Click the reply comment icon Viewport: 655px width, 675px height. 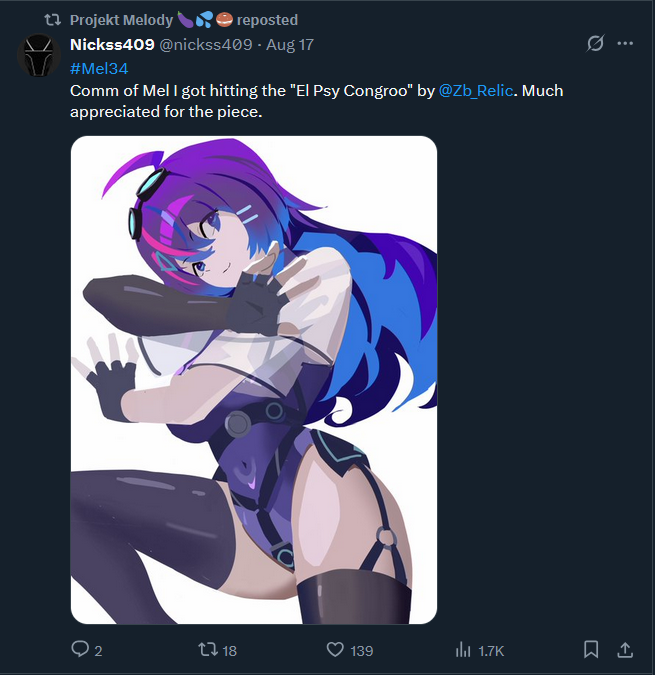80,649
